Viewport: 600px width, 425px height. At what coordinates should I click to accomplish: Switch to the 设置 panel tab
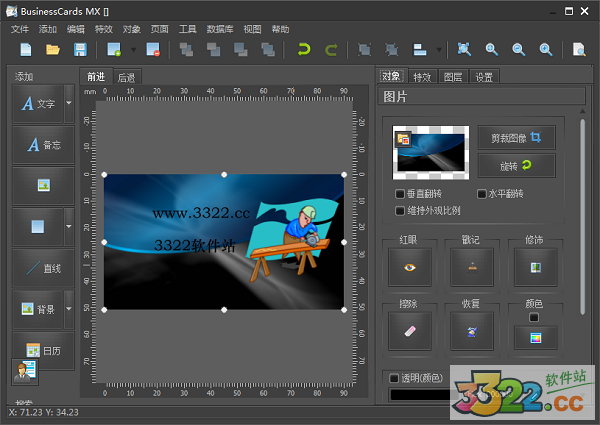pyautogui.click(x=484, y=77)
